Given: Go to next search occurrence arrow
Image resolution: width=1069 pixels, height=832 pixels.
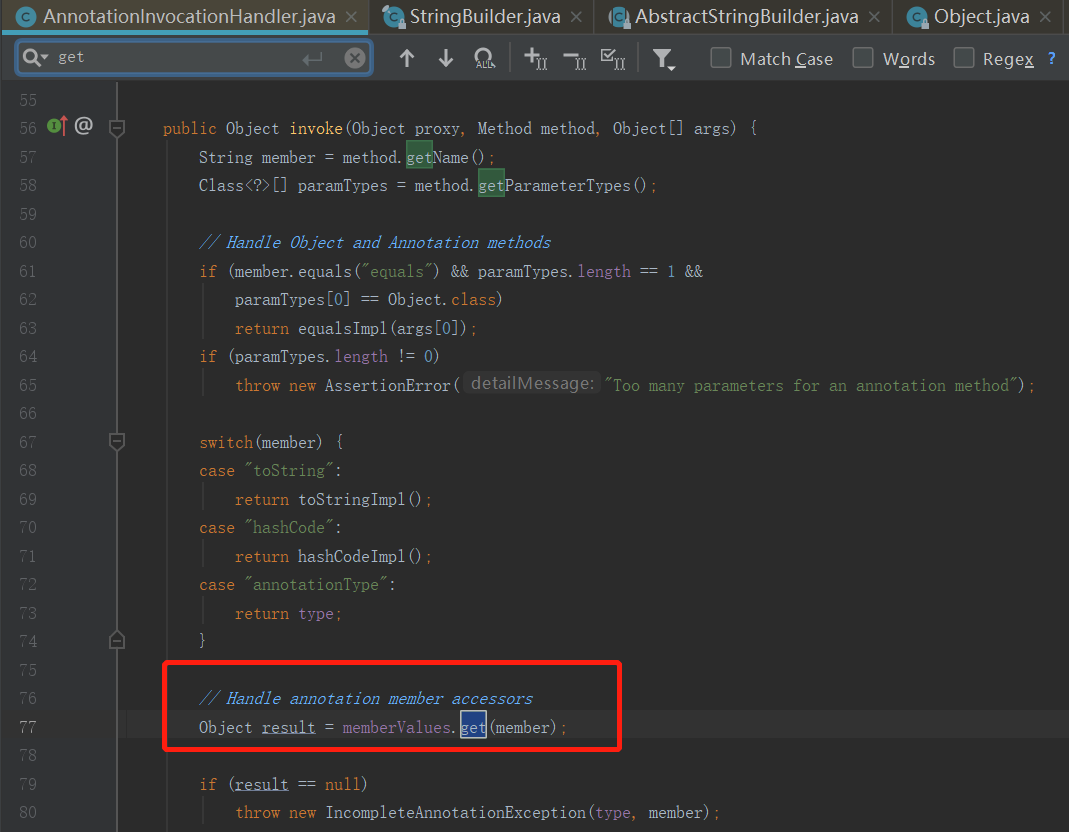Looking at the screenshot, I should [x=446, y=59].
